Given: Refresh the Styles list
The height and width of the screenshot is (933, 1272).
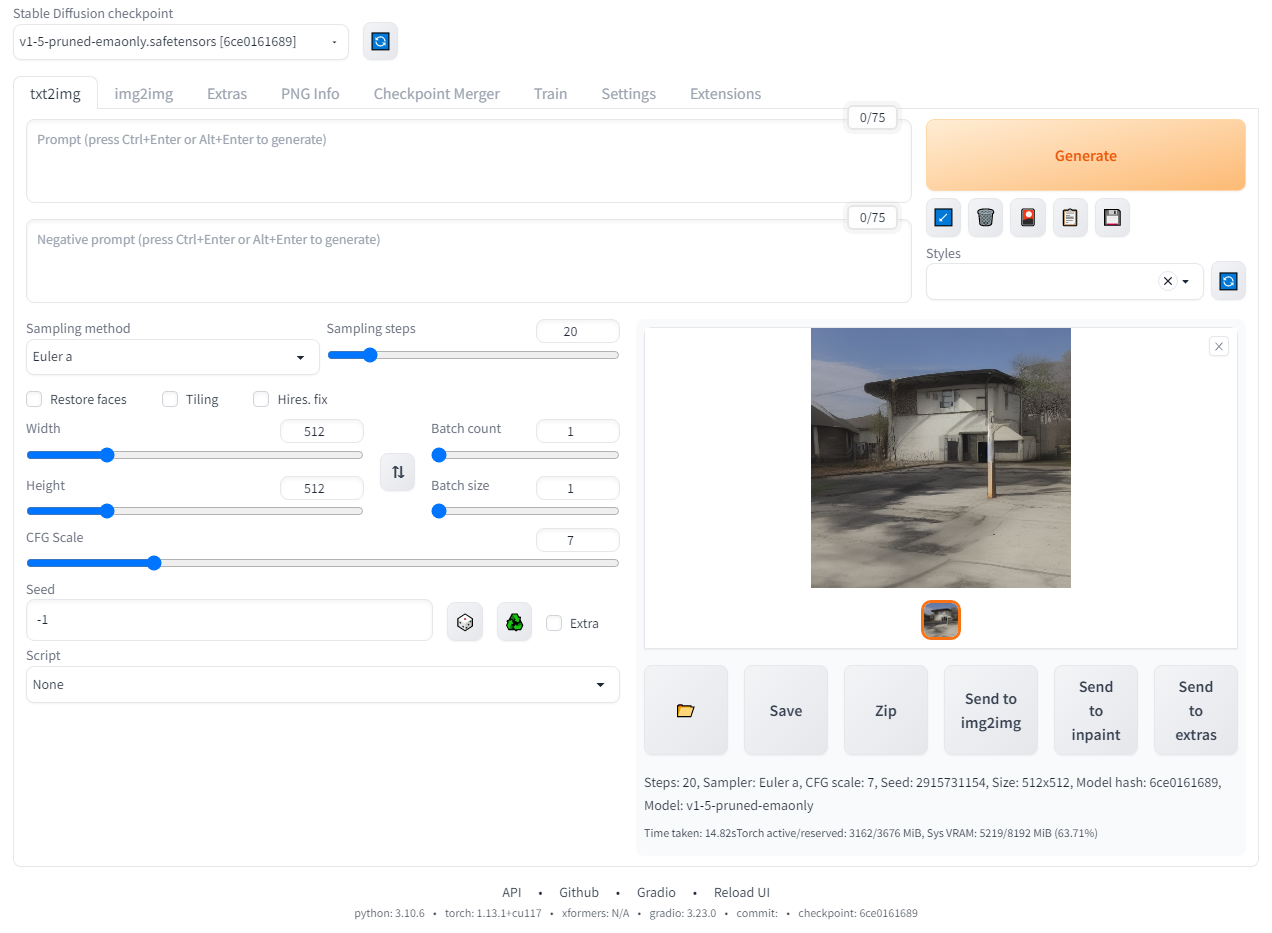Looking at the screenshot, I should [1228, 281].
